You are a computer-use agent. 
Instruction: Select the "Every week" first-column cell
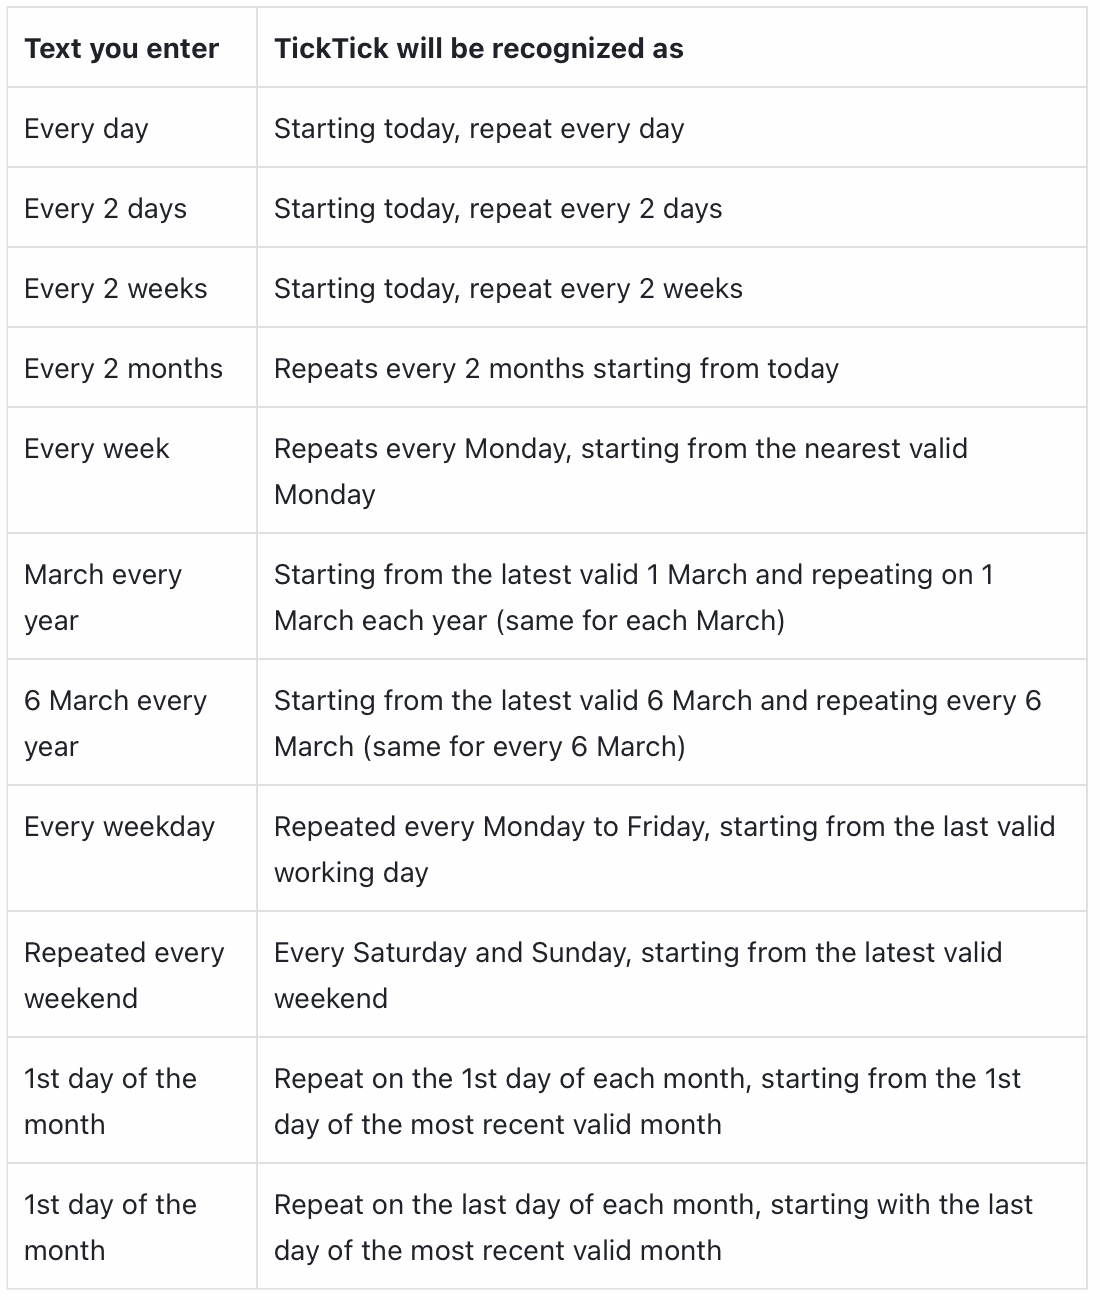pos(97,449)
